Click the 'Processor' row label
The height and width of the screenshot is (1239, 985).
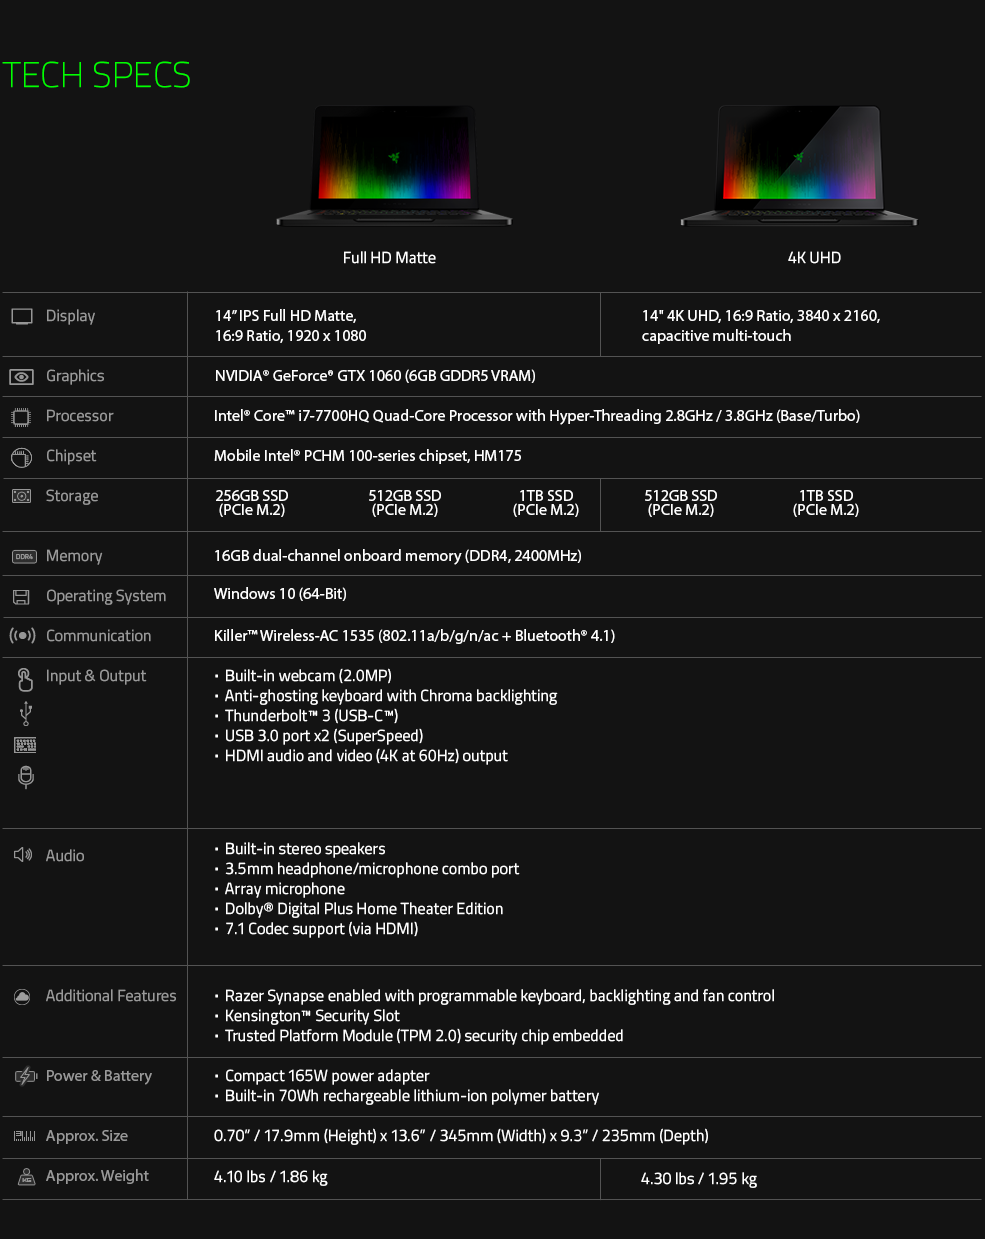pos(79,416)
